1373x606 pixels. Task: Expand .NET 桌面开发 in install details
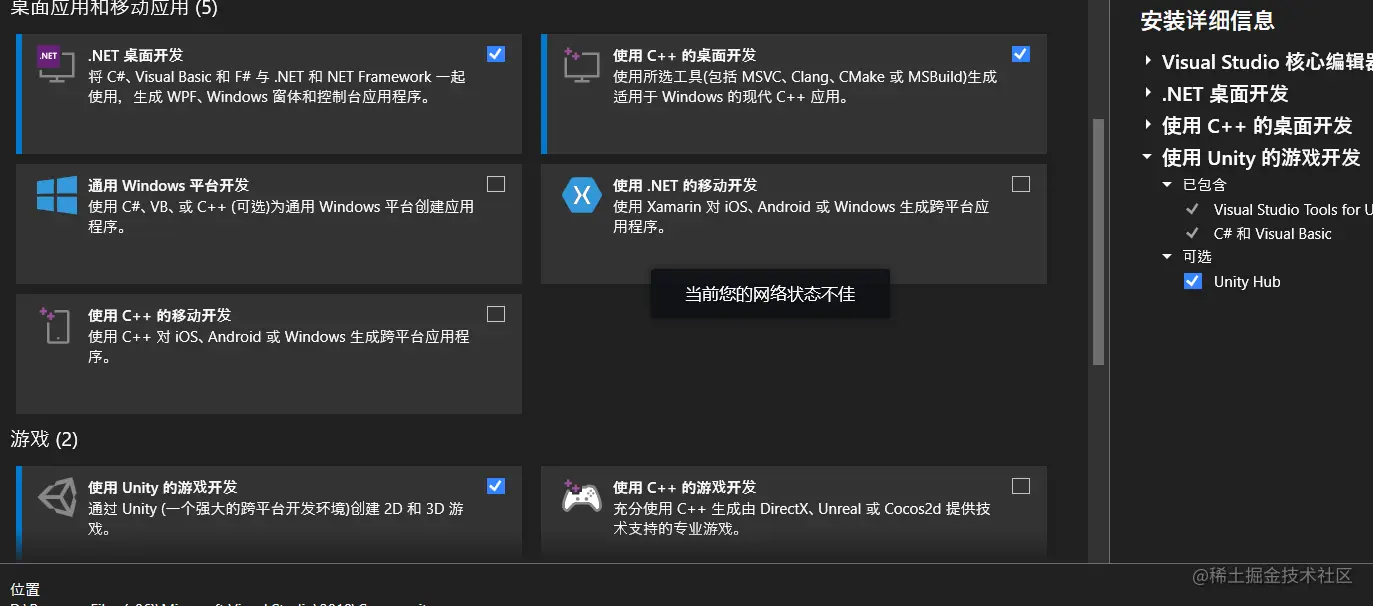(x=1148, y=93)
